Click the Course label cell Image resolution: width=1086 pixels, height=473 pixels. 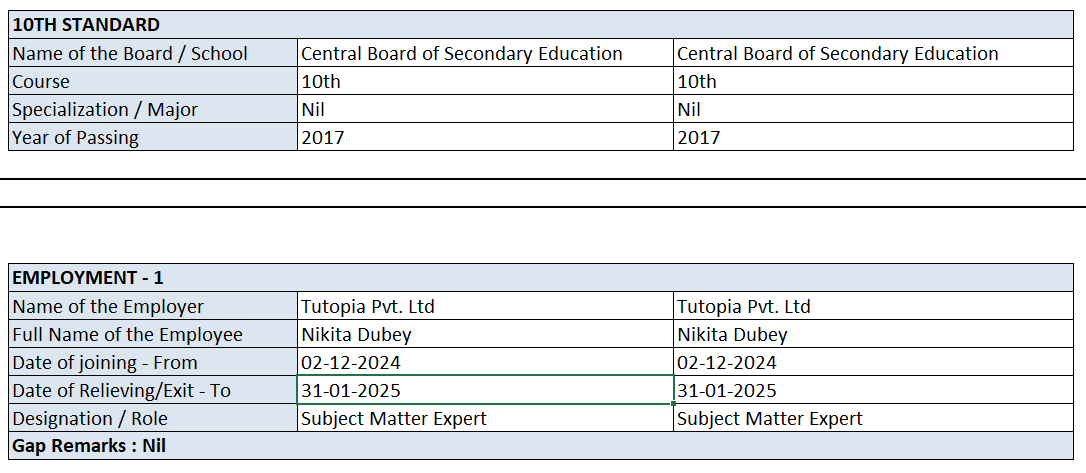coord(42,82)
